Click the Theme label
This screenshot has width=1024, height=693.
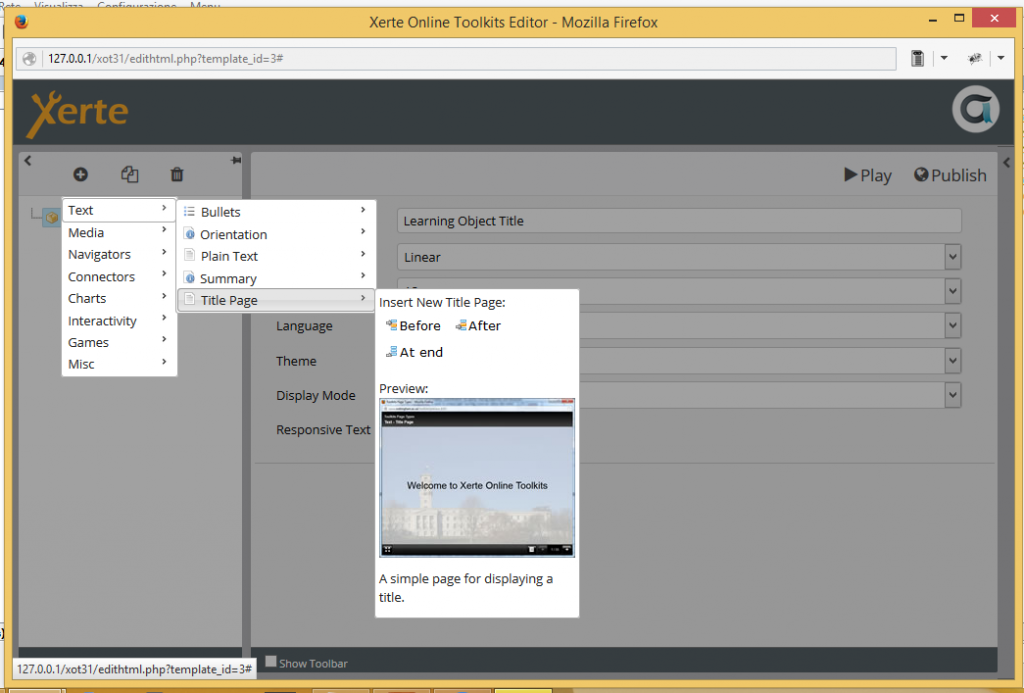click(296, 361)
